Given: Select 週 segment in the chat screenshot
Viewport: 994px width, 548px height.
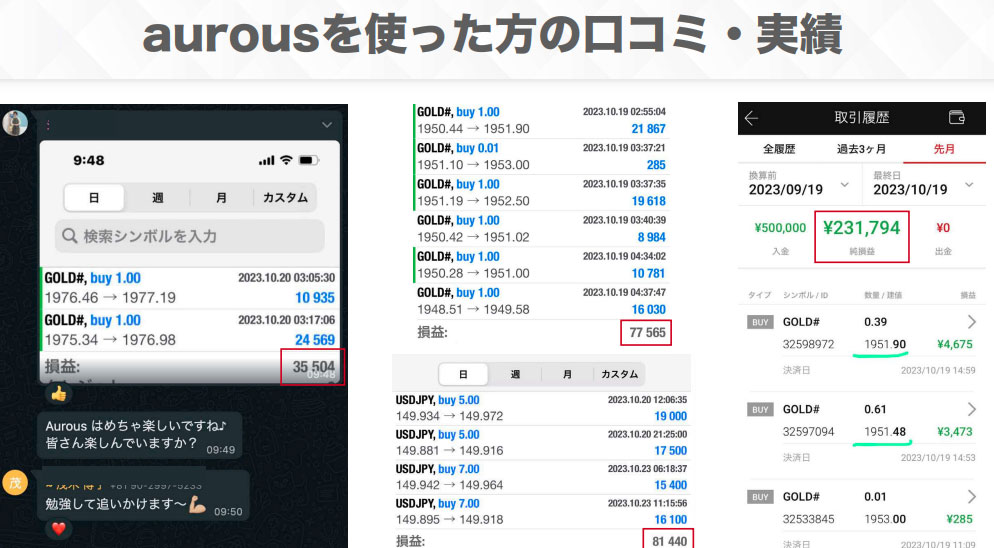Looking at the screenshot, I should tap(158, 198).
